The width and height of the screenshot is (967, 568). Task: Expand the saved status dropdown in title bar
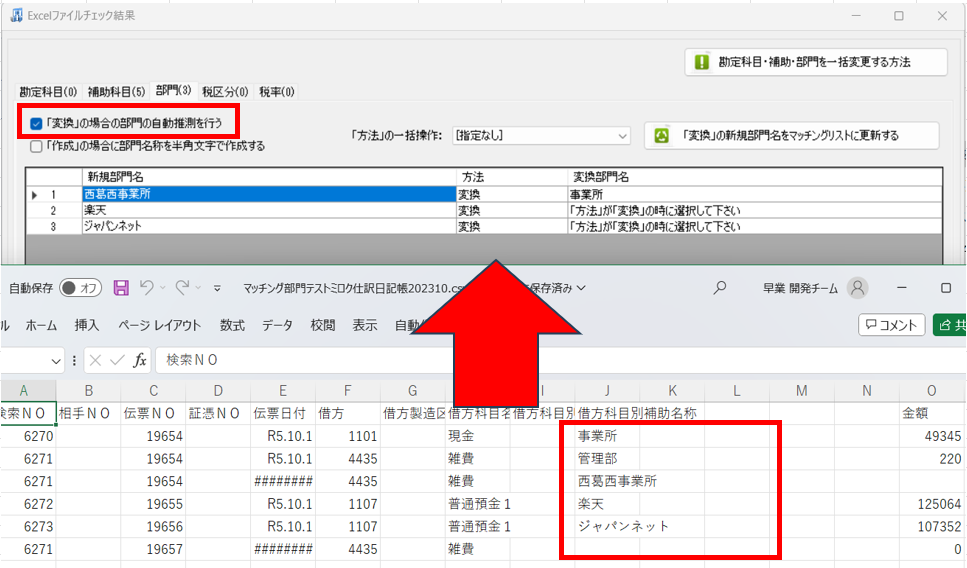580,288
